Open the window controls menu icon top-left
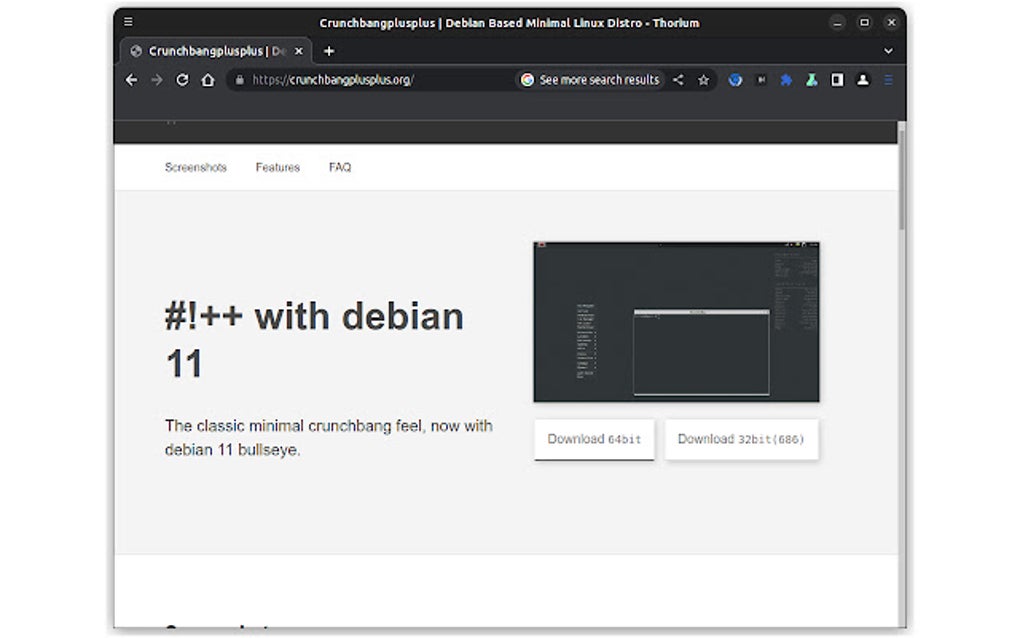Image resolution: width=1020 pixels, height=638 pixels. tap(128, 21)
